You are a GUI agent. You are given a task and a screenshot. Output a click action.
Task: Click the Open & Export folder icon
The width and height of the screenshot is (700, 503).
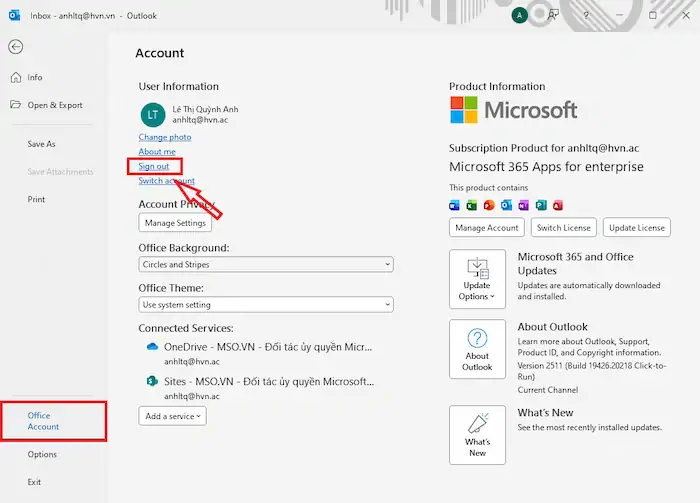(16, 104)
